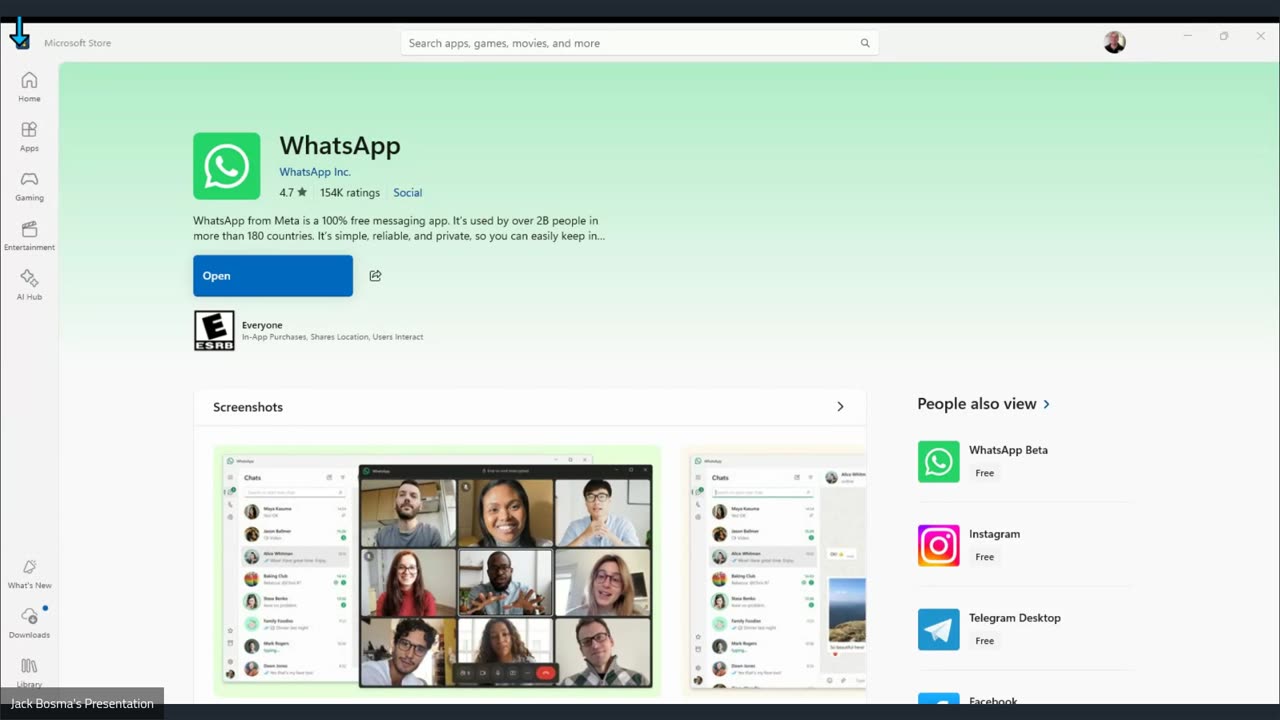Open the Social category link
This screenshot has width=1280, height=720.
(408, 193)
